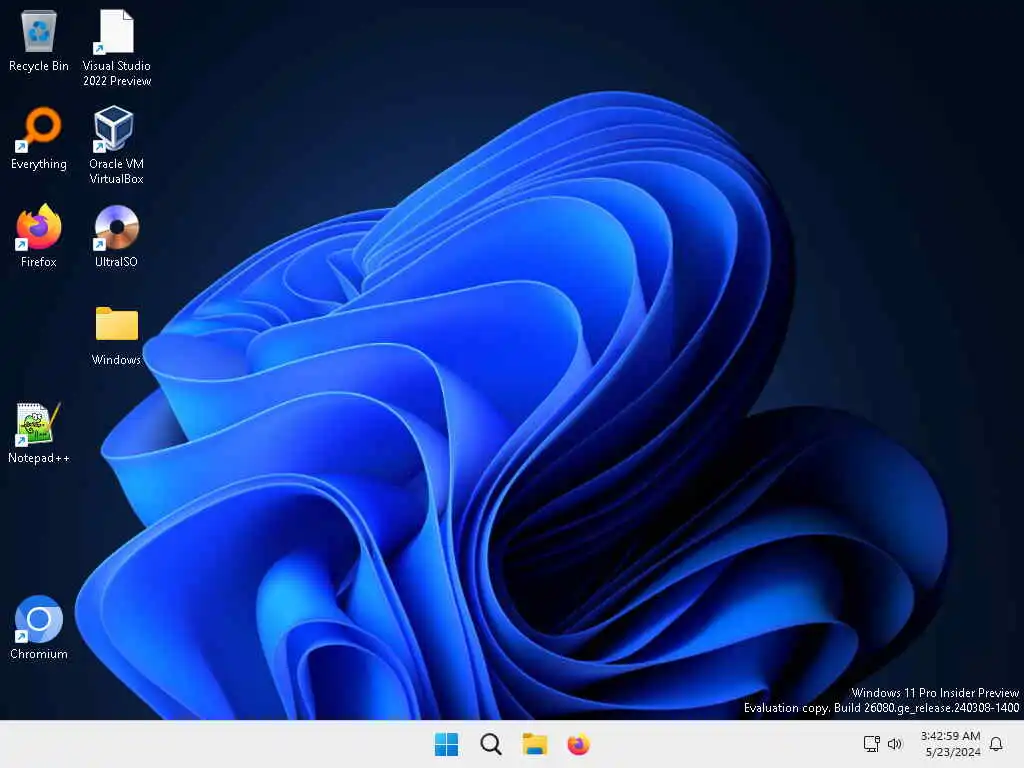Click the "Chromium" label text
This screenshot has width=1024, height=768.
tap(39, 654)
